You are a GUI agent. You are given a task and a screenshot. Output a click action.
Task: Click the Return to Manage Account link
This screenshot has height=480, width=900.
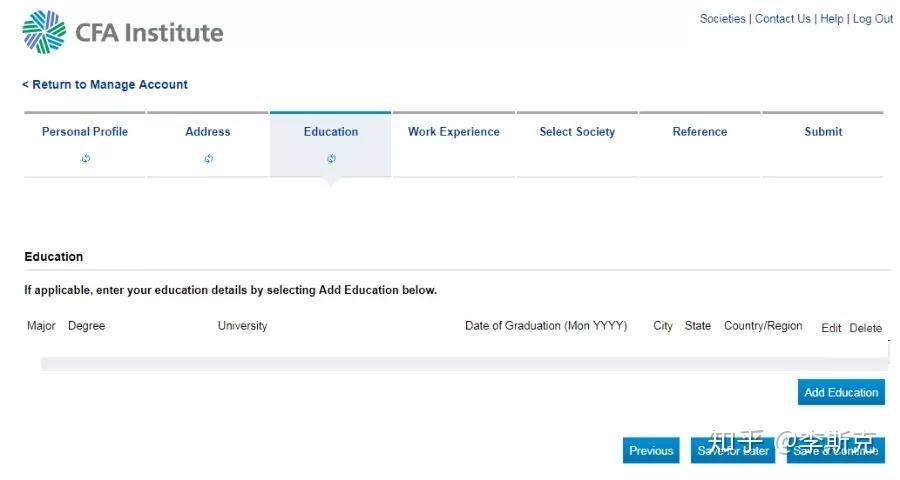tap(105, 85)
